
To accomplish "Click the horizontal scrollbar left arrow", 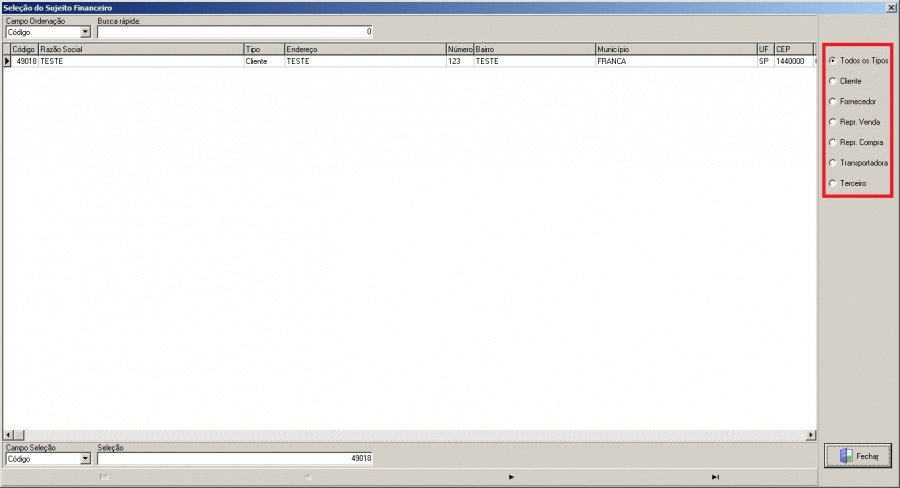I will pos(8,435).
